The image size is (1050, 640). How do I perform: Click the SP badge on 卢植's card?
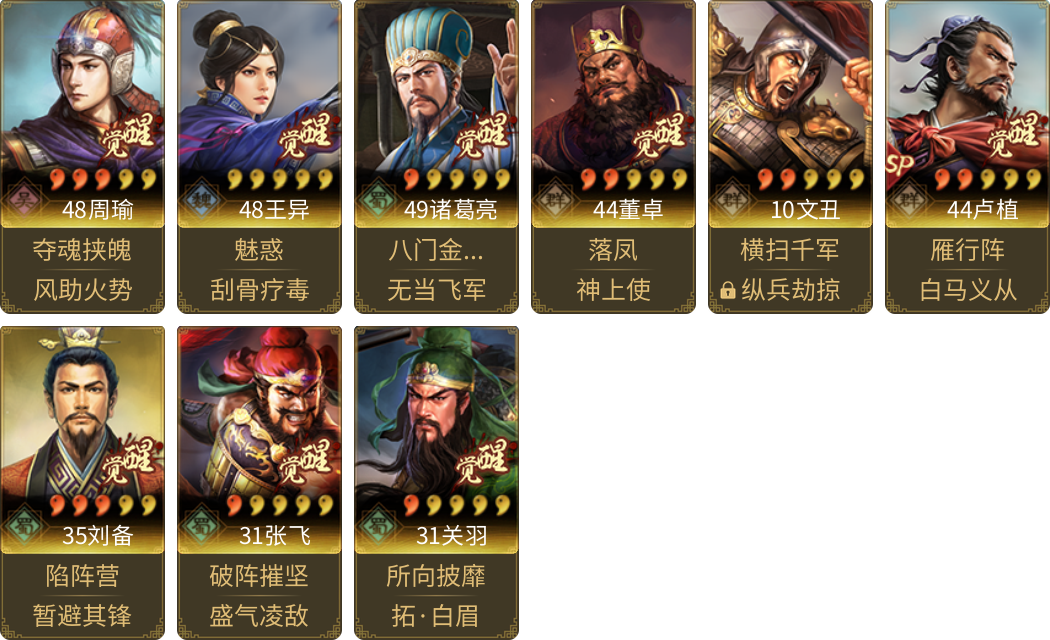click(x=899, y=165)
